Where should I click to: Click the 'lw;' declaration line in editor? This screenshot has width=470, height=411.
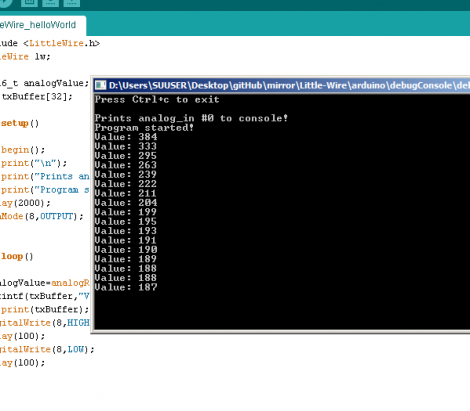(x=25, y=57)
